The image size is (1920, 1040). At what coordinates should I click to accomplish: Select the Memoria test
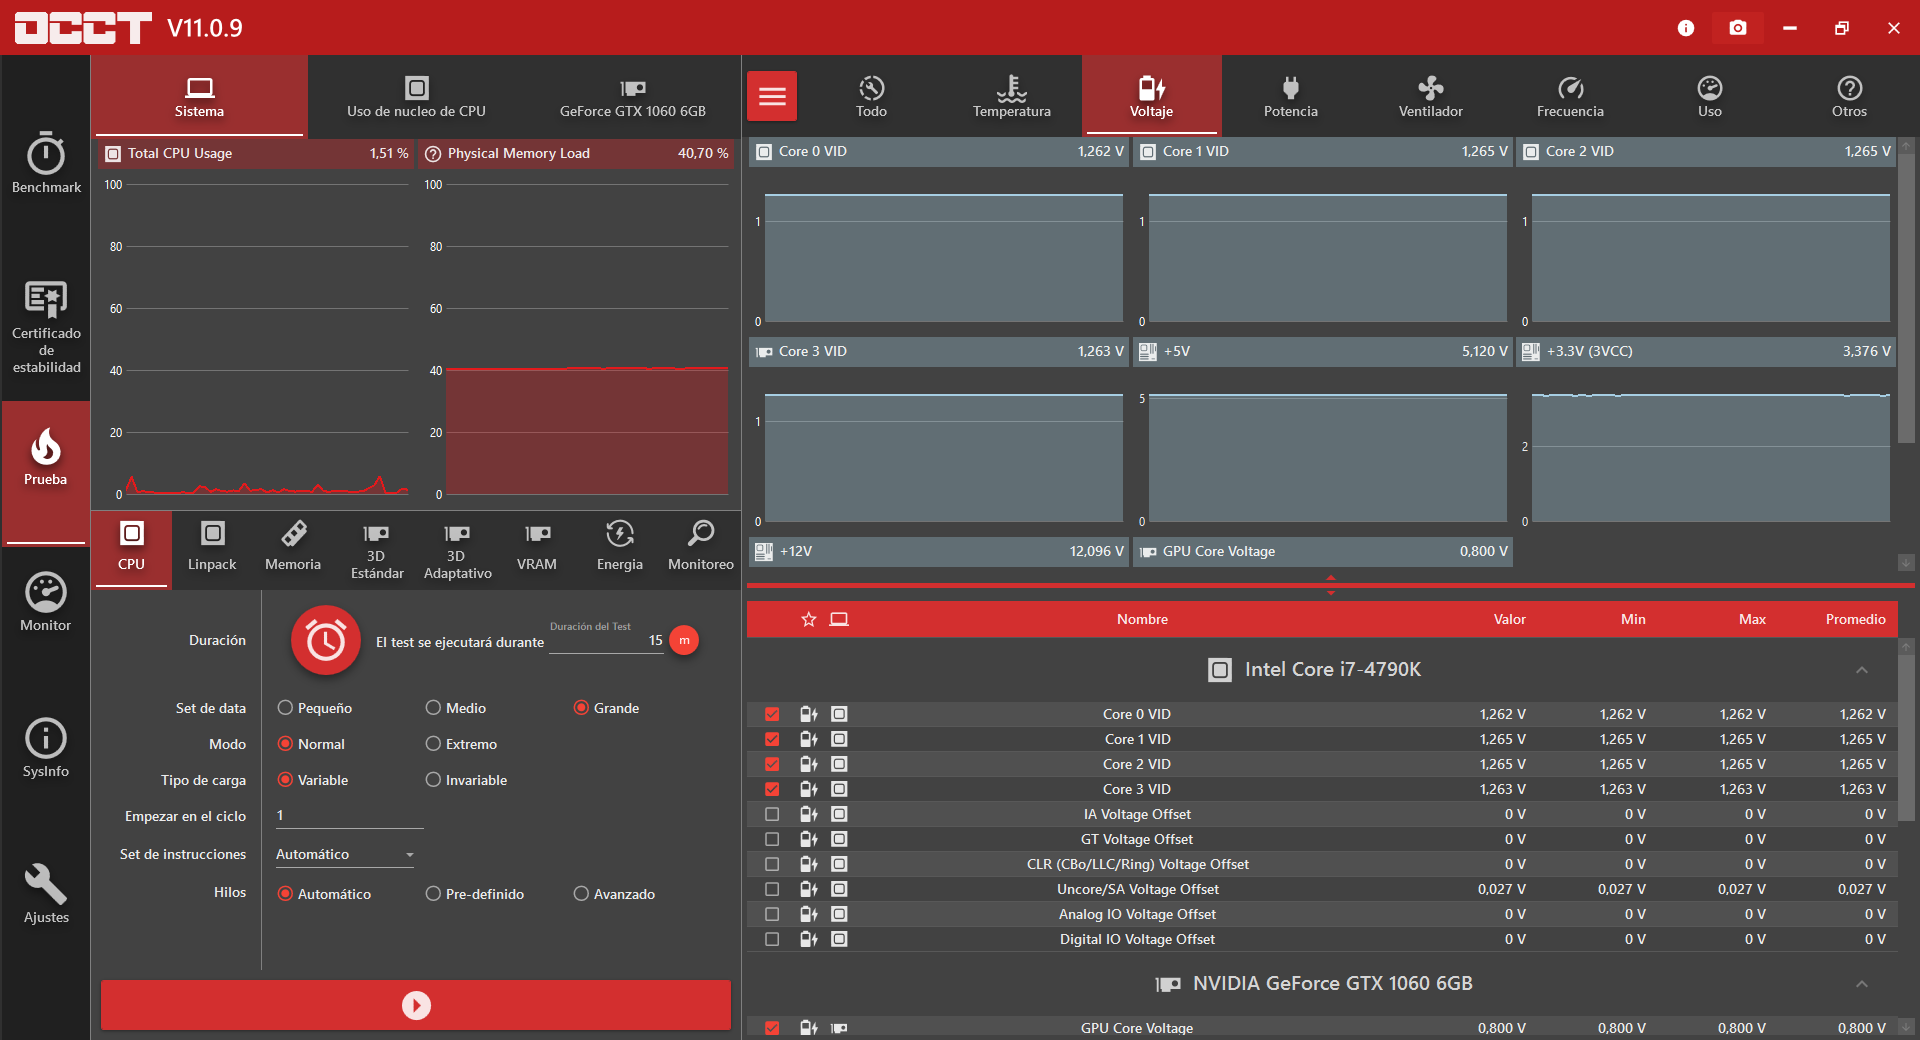click(293, 547)
